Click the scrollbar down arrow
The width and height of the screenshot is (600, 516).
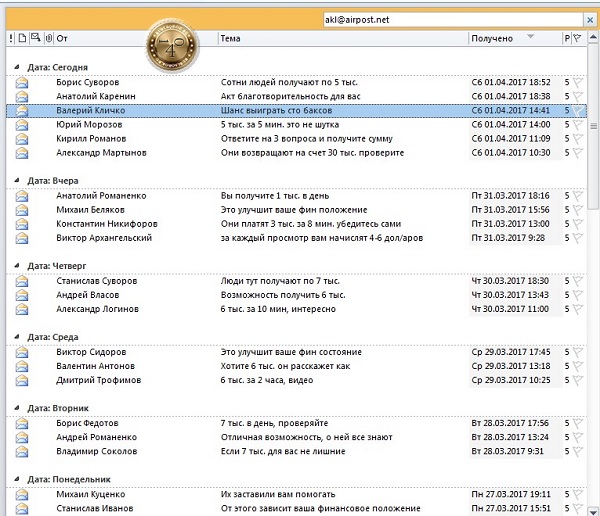point(593,511)
